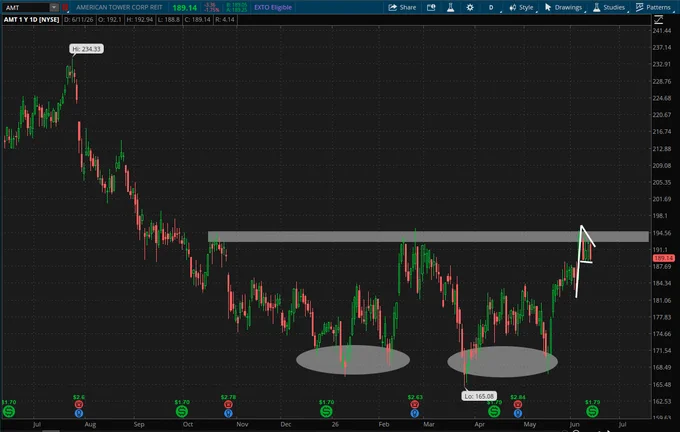680x432 pixels.
Task: Click the H: 192.94 high value
Action: 140,20
